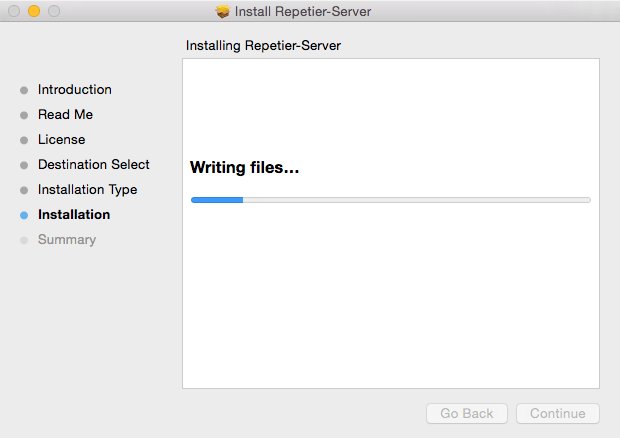Screen dimensions: 620x438
Task: Select the Summary step label
Action: coord(67,239)
